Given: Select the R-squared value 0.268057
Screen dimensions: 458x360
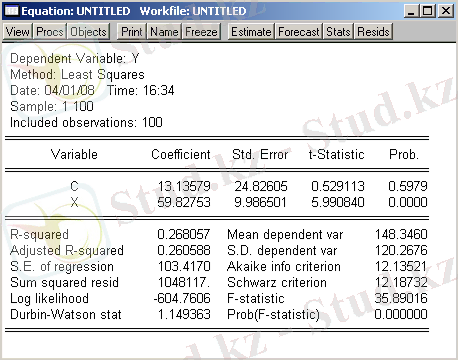Looking at the screenshot, I should point(184,234).
